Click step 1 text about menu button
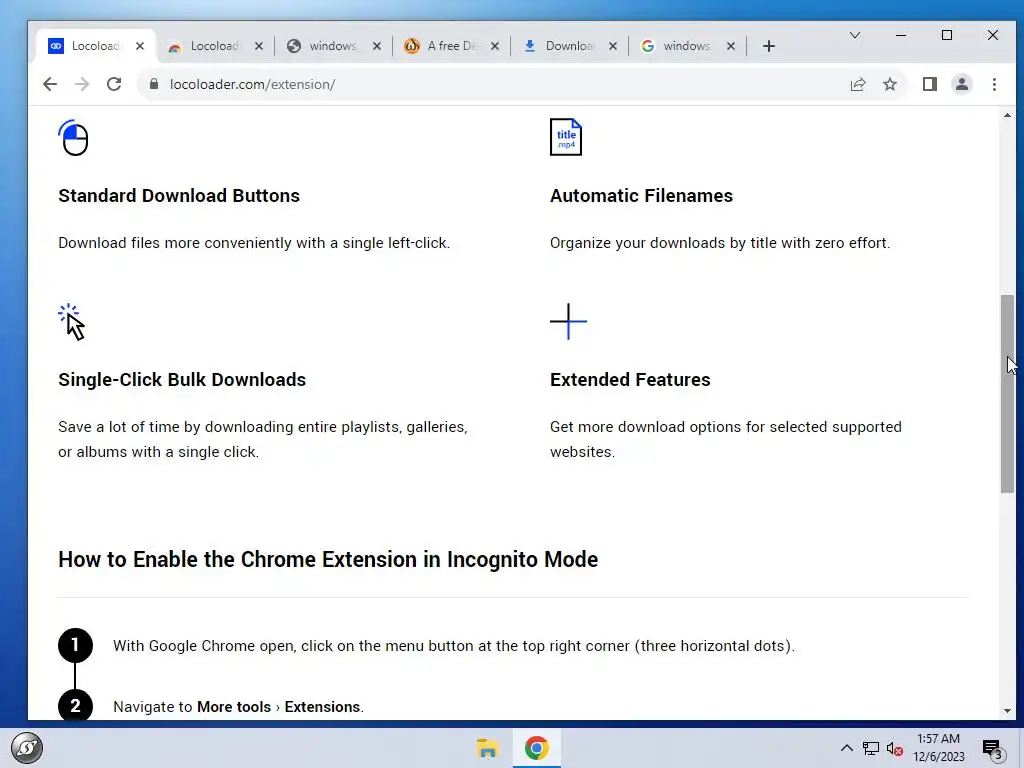This screenshot has height=768, width=1024. click(454, 646)
